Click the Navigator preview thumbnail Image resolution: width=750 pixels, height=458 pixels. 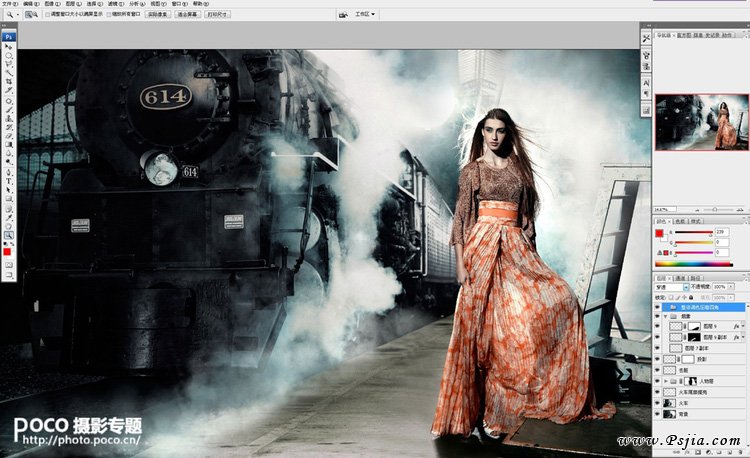[x=700, y=122]
